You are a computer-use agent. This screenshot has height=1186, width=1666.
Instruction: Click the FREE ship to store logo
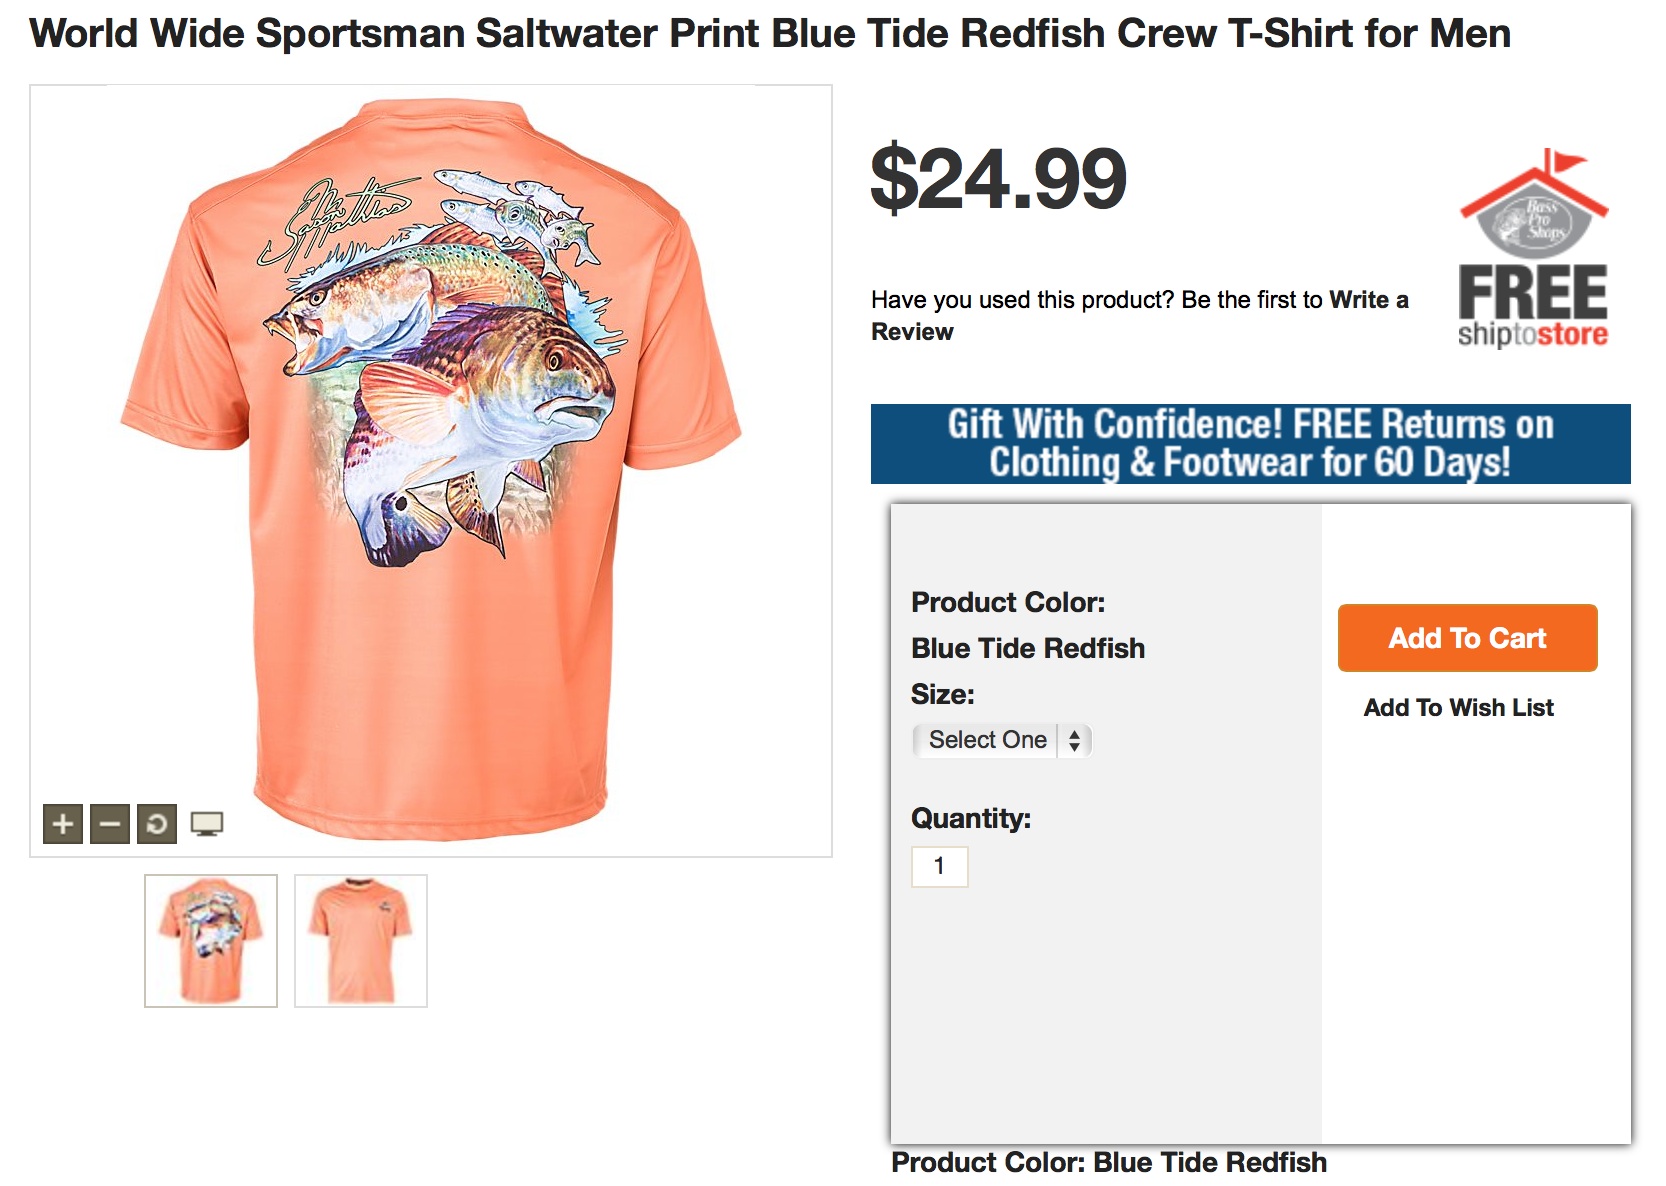(x=1532, y=250)
